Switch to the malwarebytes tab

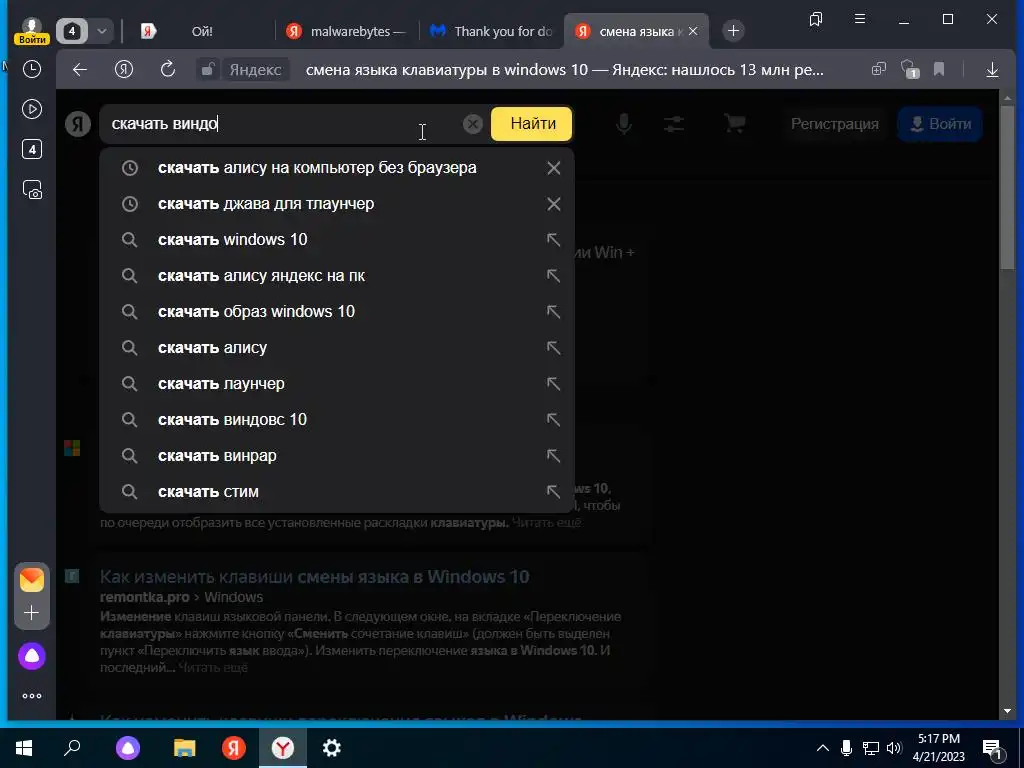[x=347, y=31]
